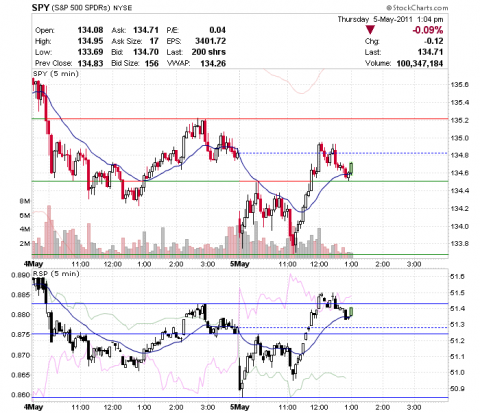Image resolution: width=480 pixels, height=413 pixels.
Task: Click the 51.6 RSP price axis label
Action: [457, 277]
